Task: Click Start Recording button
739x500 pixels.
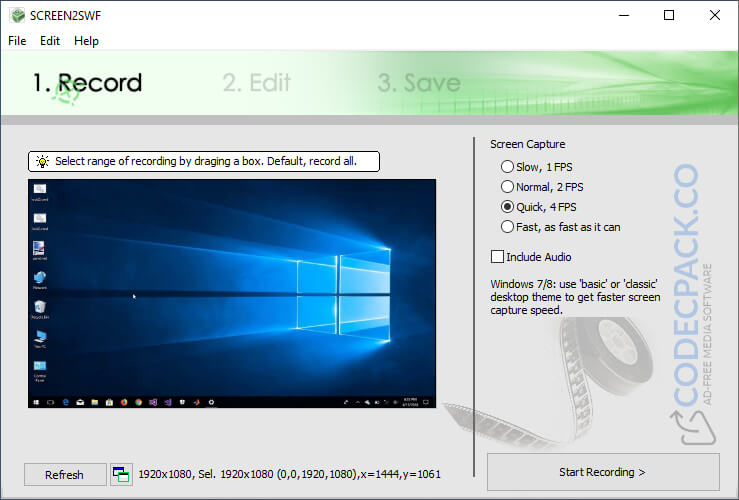Action: 603,472
